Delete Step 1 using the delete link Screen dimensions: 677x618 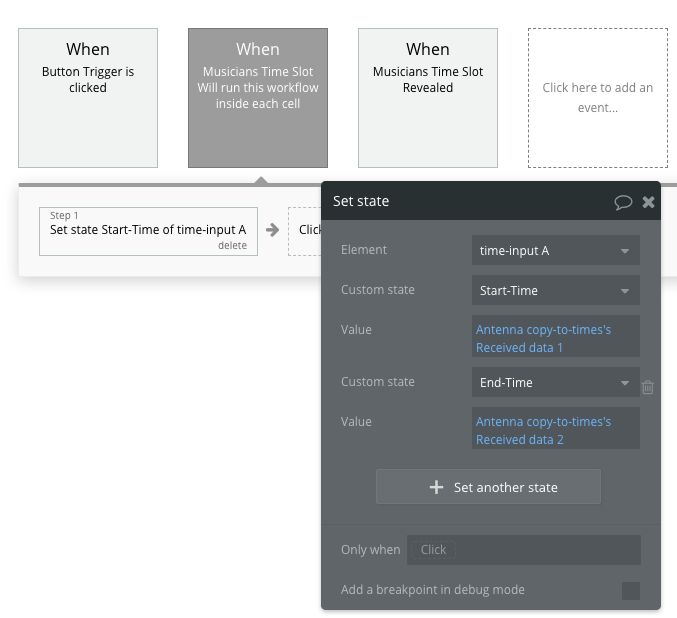(232, 245)
